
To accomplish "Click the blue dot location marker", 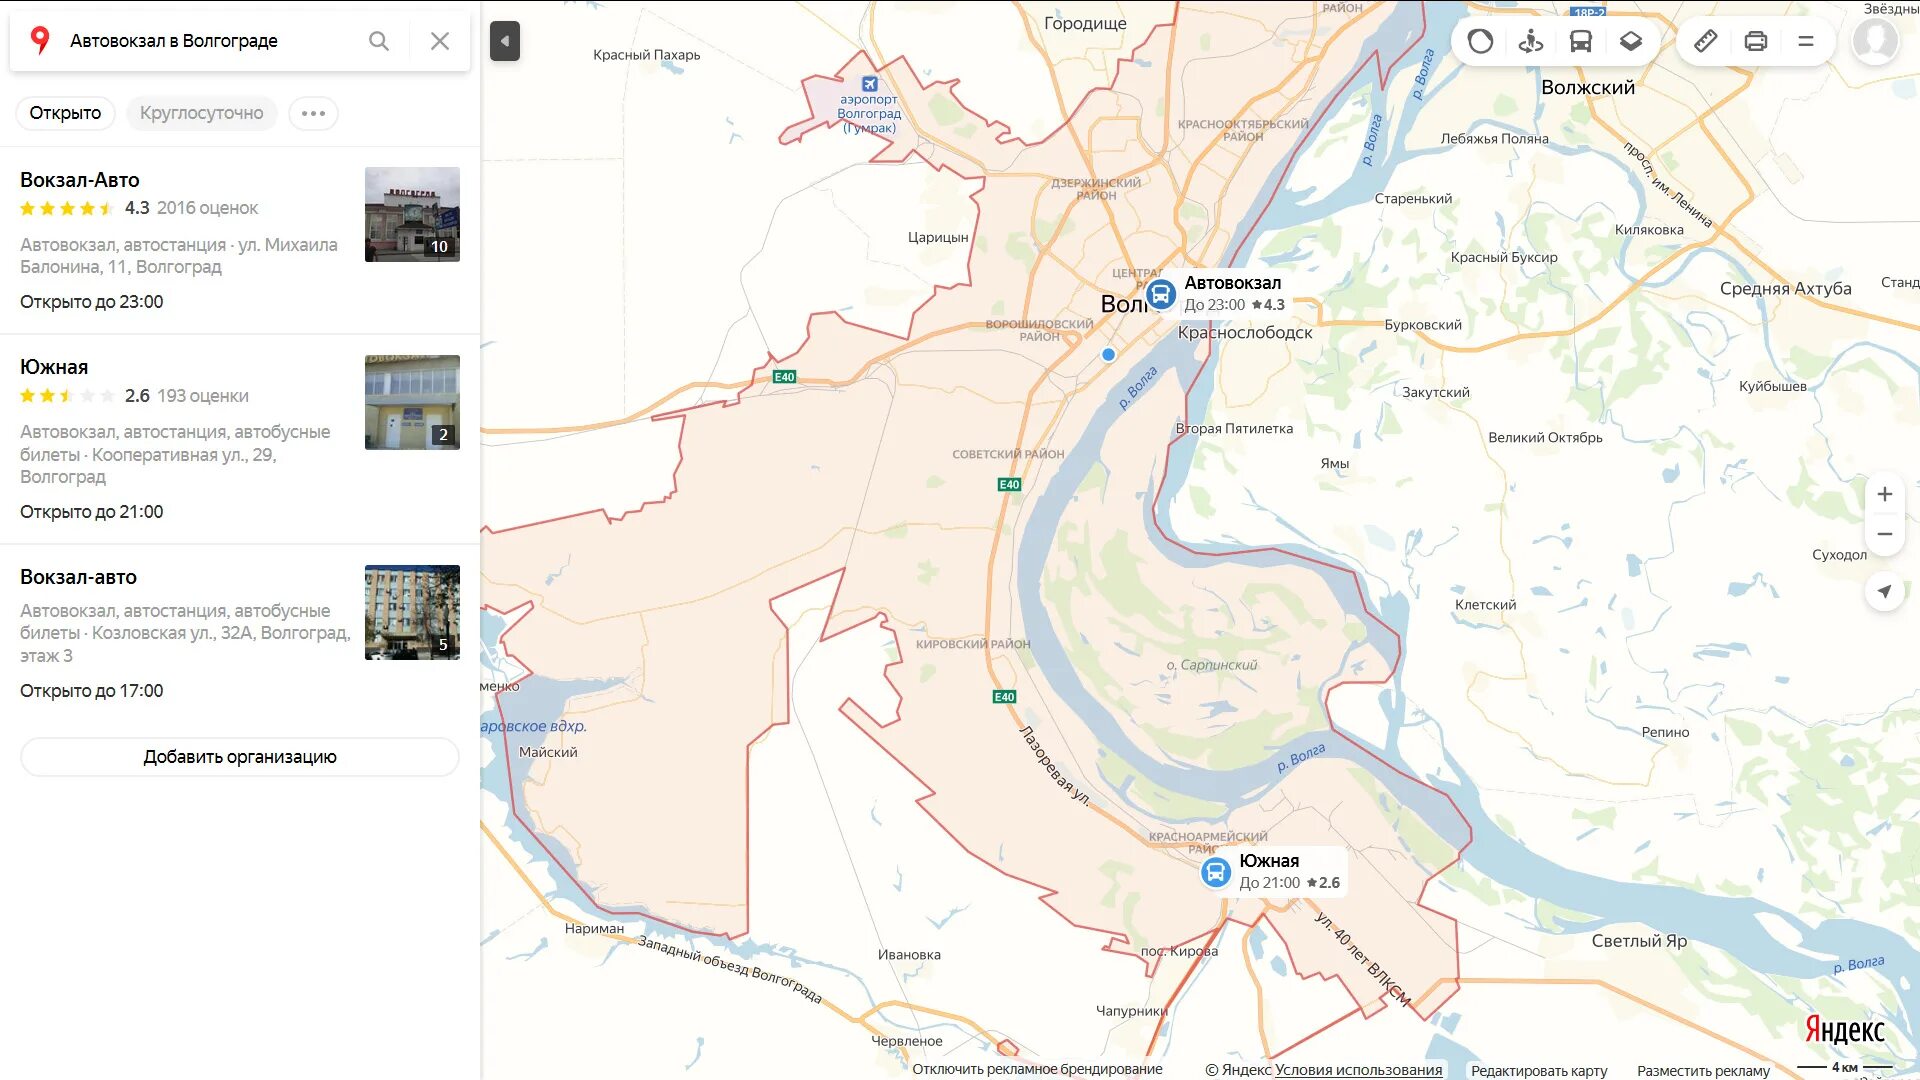I will (1108, 354).
